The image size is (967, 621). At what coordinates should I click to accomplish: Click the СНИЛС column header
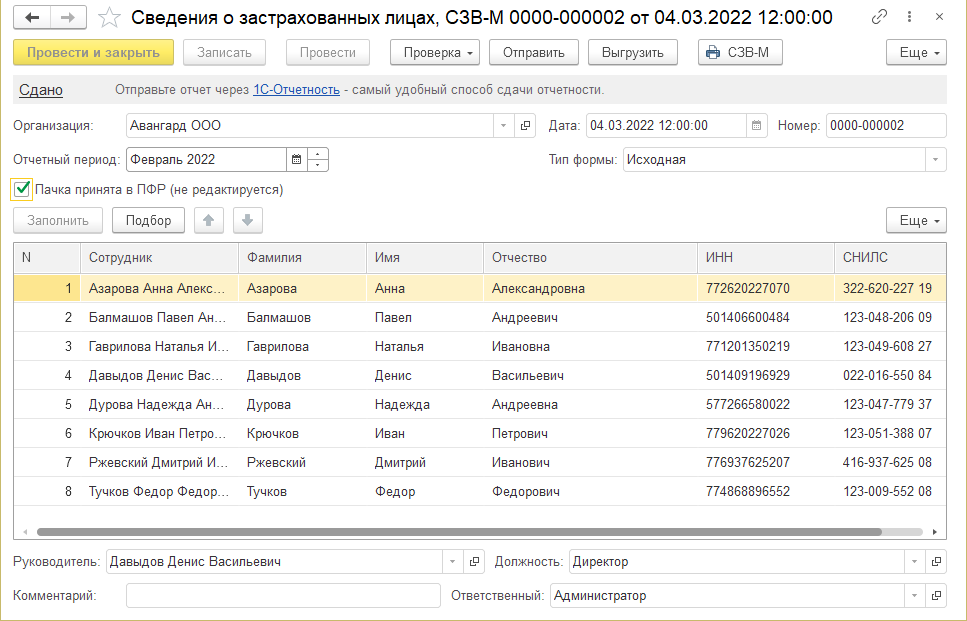click(891, 258)
